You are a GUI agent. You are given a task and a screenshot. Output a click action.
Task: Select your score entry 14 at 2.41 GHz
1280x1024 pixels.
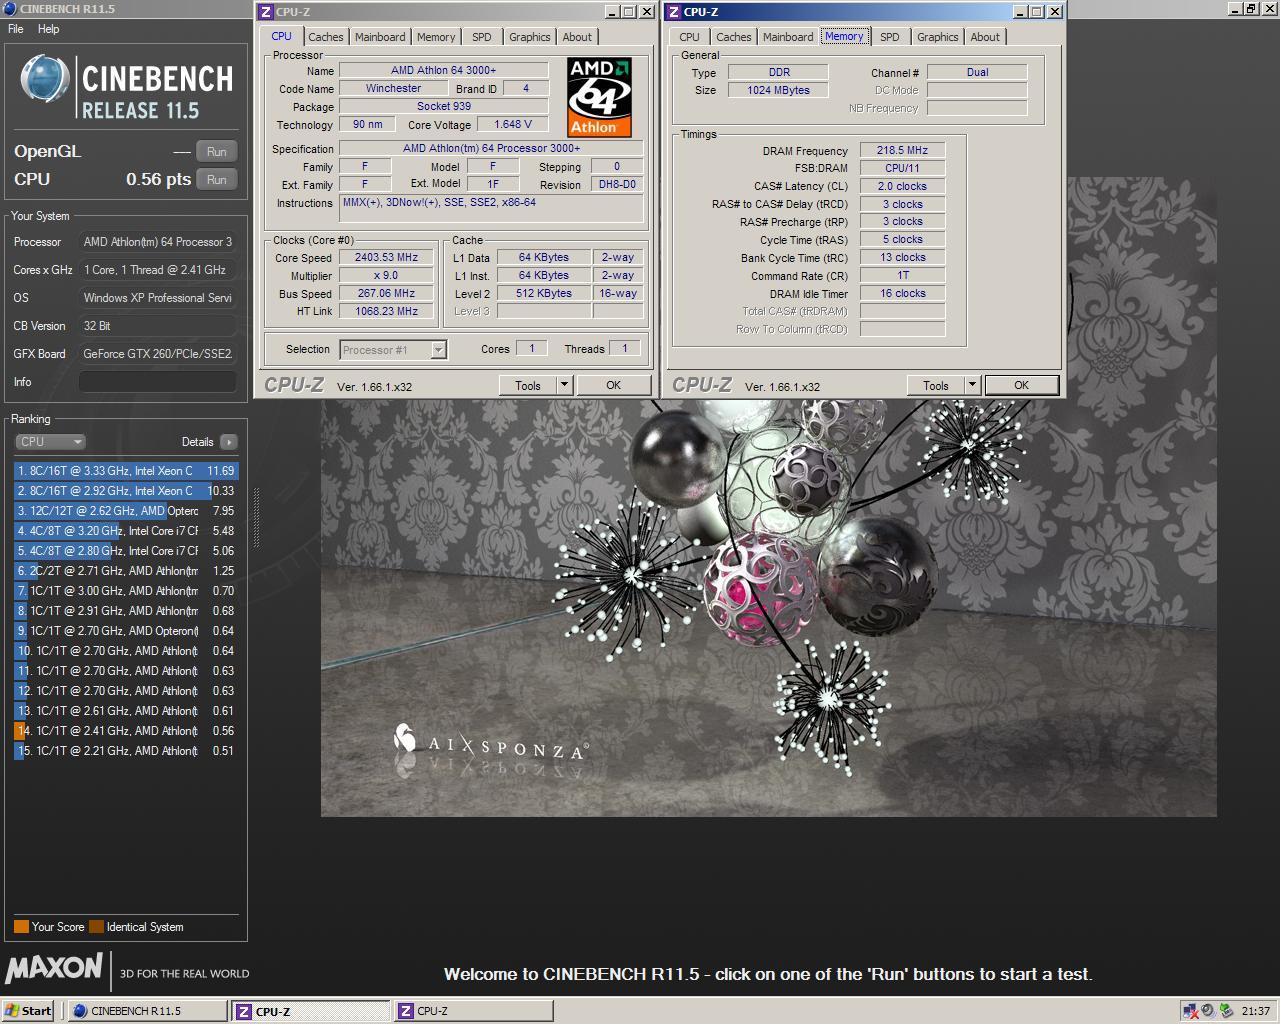126,731
